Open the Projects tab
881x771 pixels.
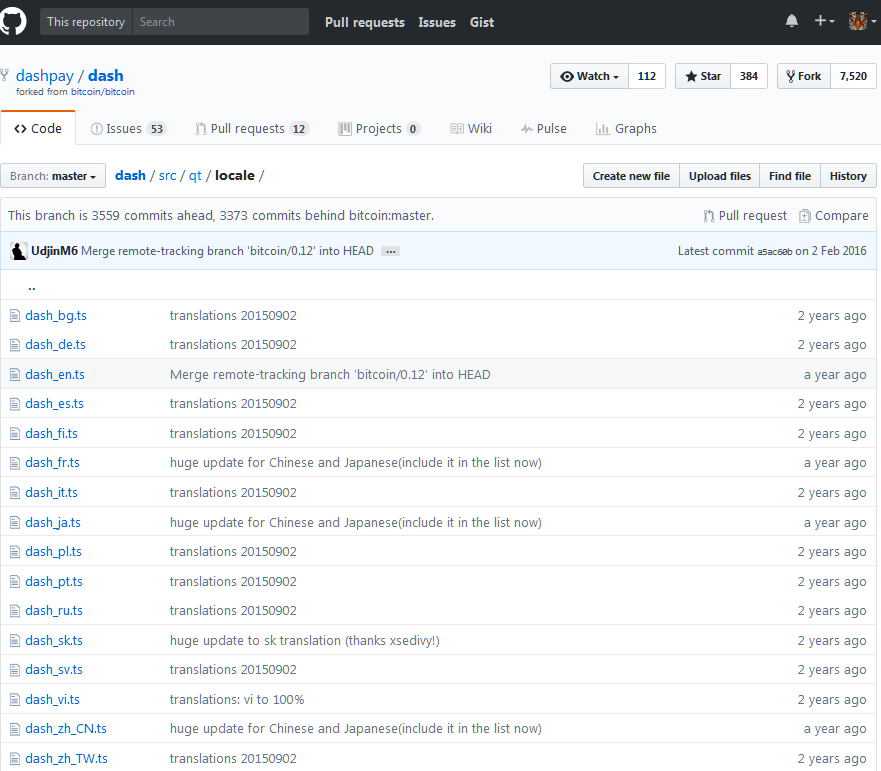pyautogui.click(x=379, y=129)
